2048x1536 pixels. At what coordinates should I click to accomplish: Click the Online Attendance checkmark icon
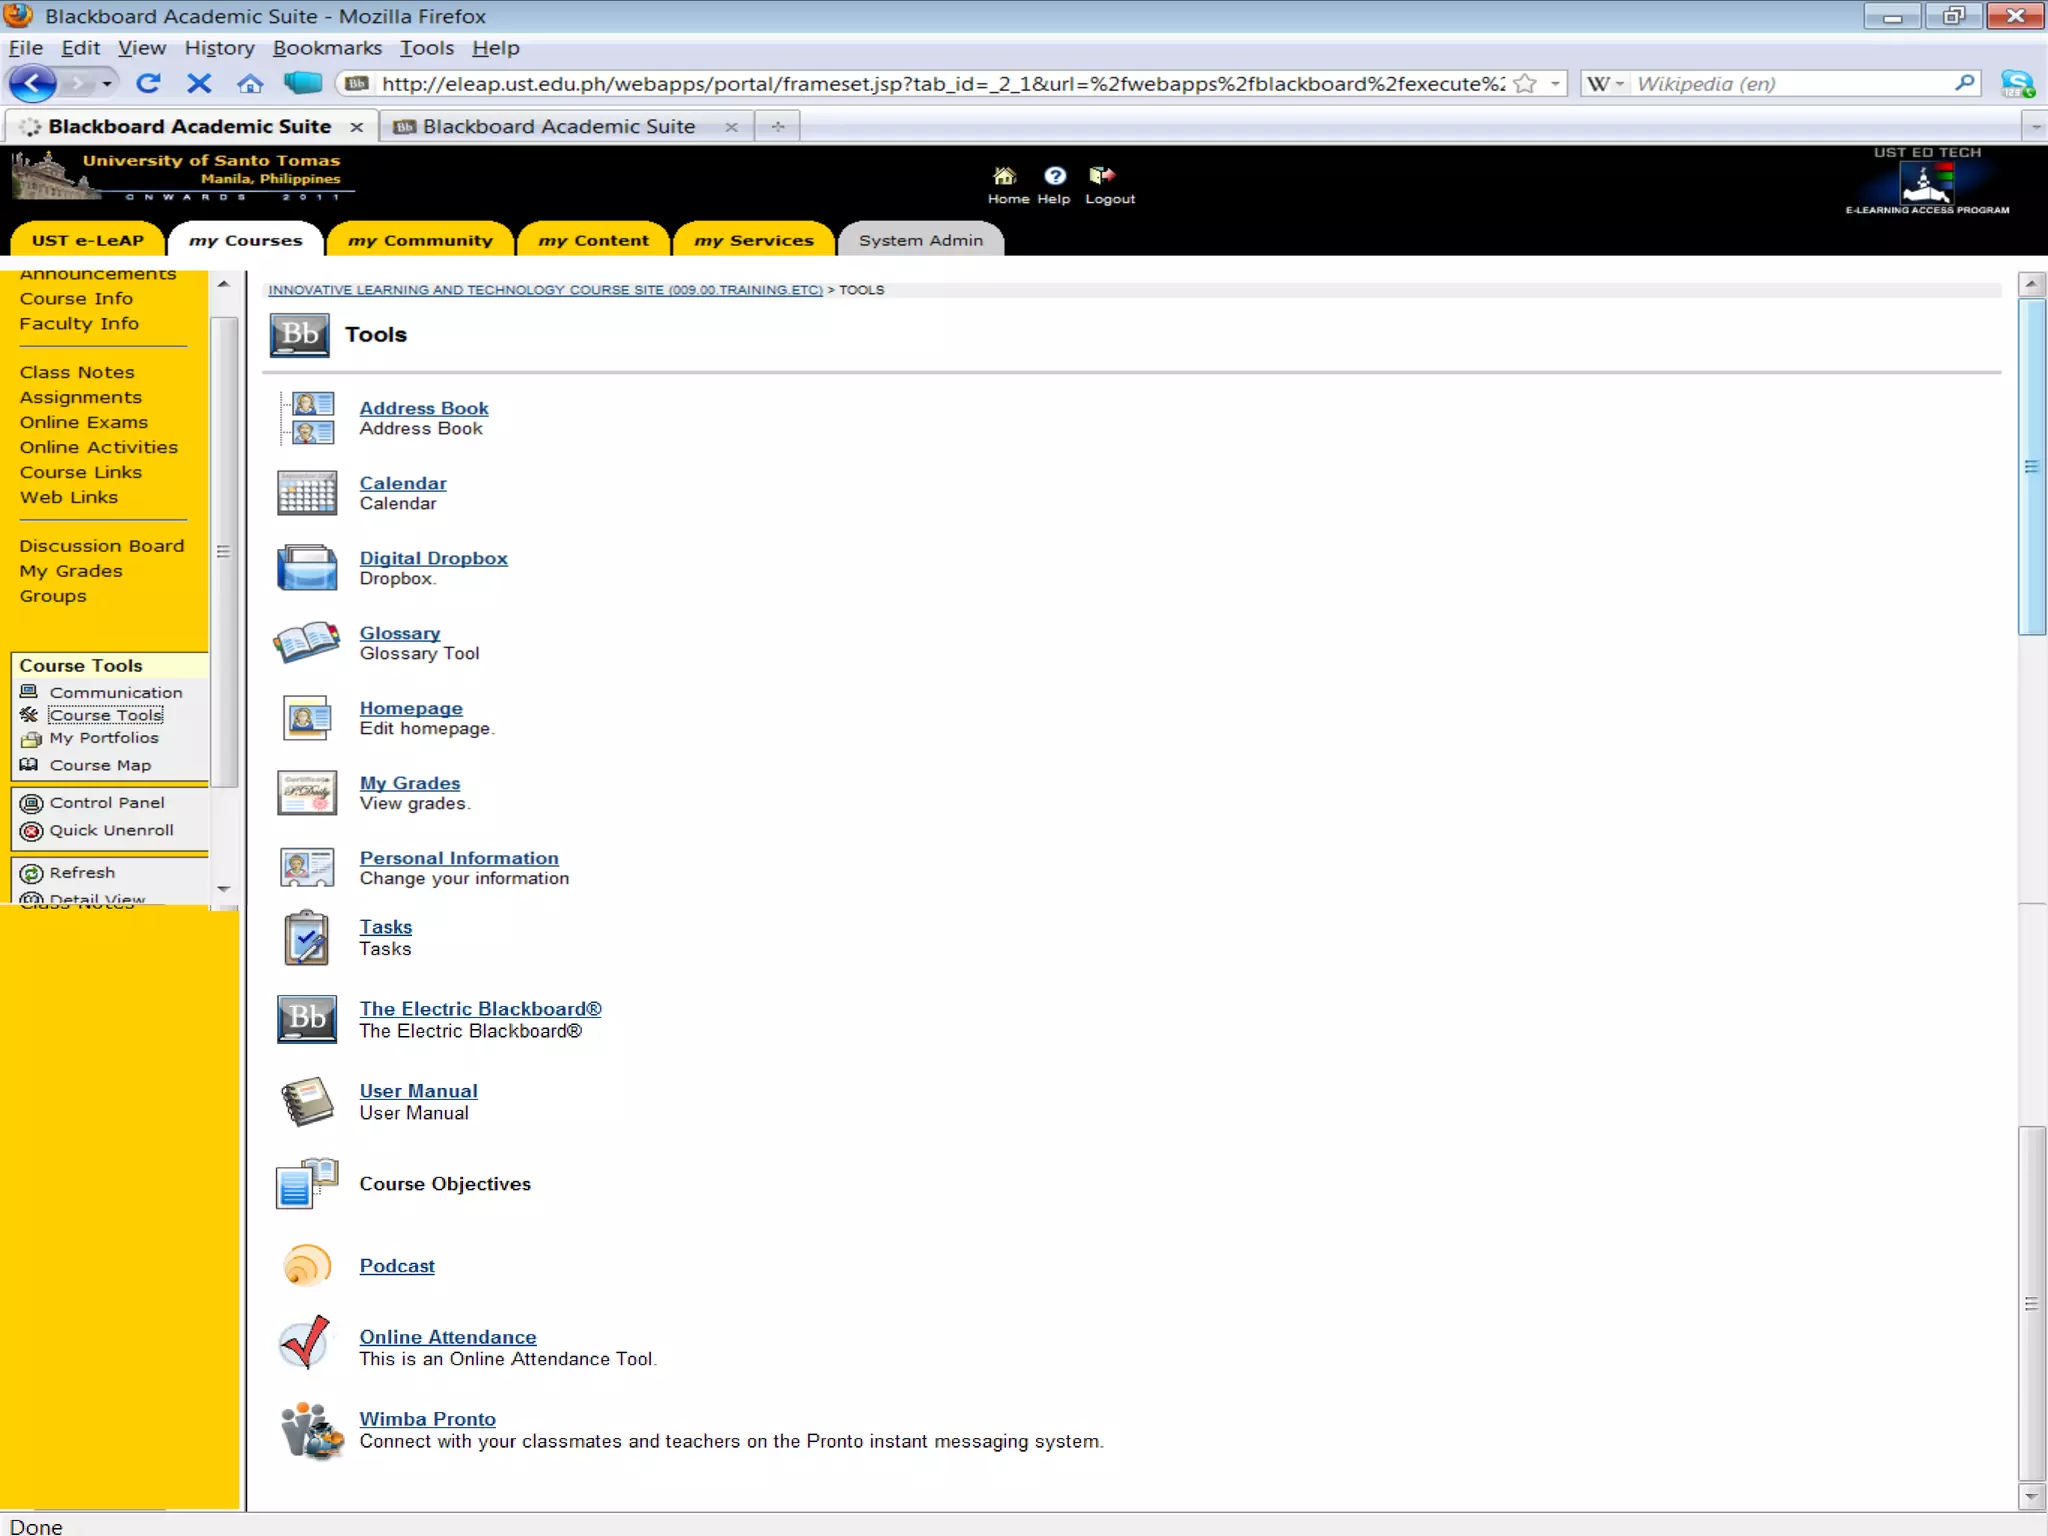[x=306, y=1343]
